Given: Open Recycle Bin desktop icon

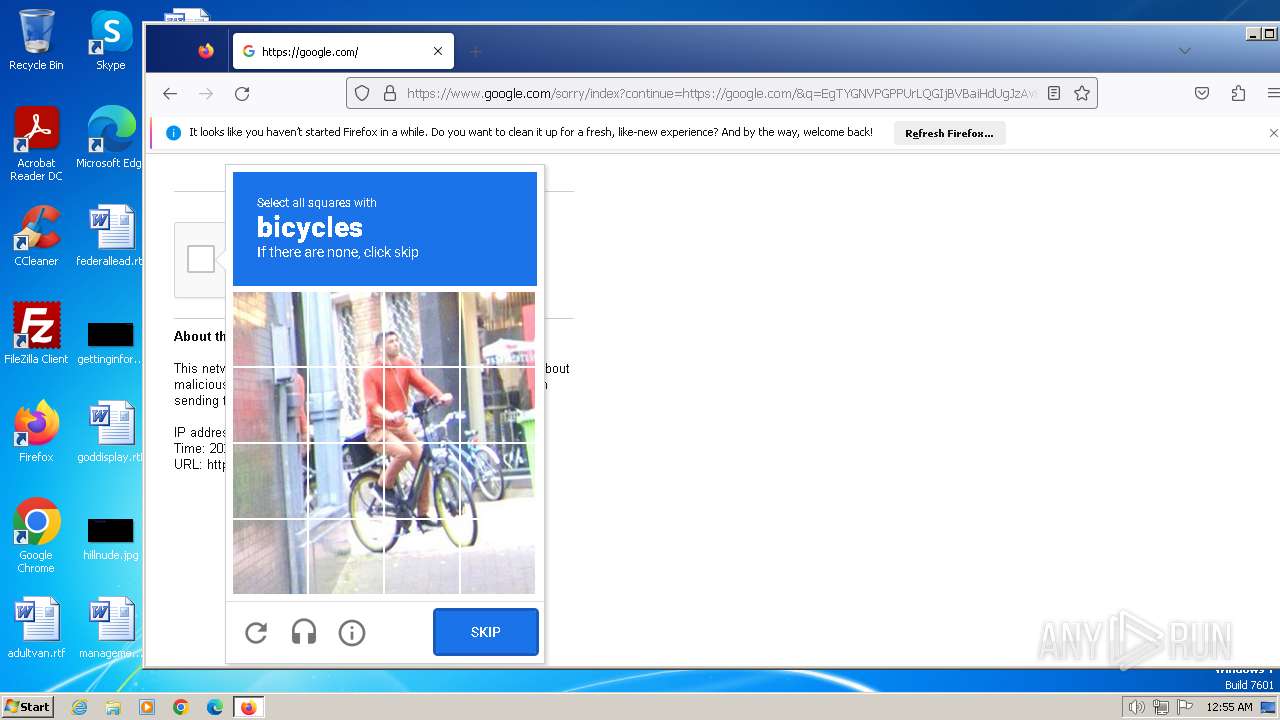Looking at the screenshot, I should coord(36,40).
